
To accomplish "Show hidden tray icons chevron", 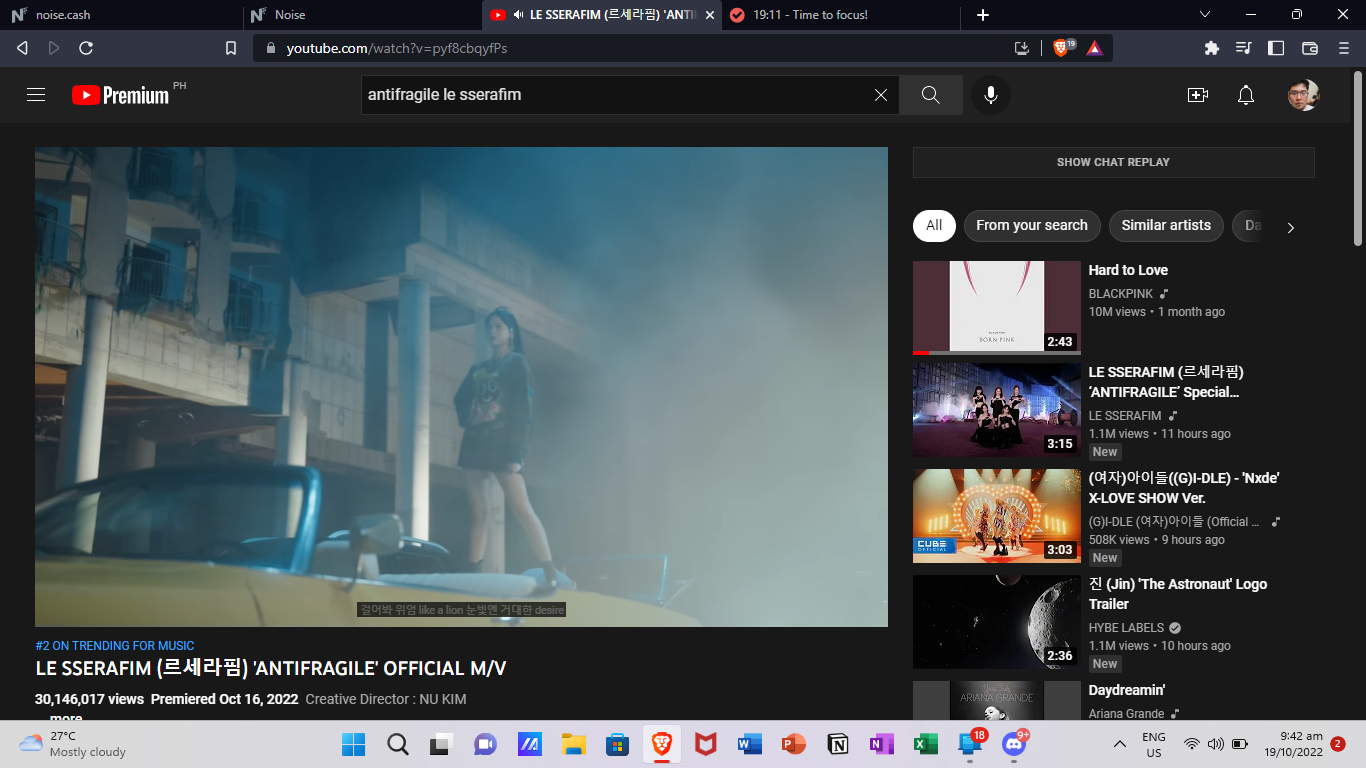I will coord(1120,744).
